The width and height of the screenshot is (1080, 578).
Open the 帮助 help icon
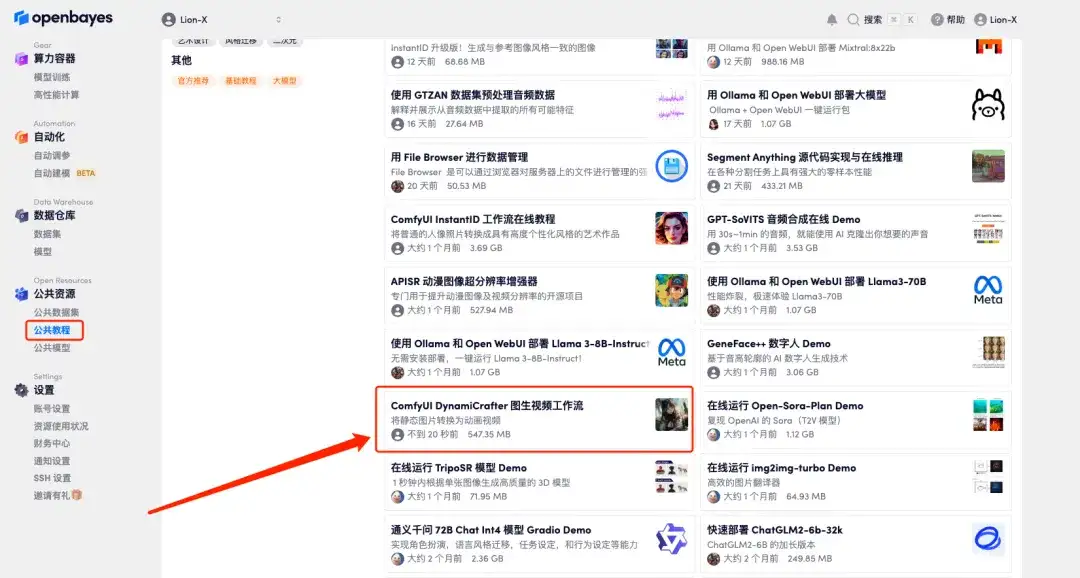click(937, 19)
